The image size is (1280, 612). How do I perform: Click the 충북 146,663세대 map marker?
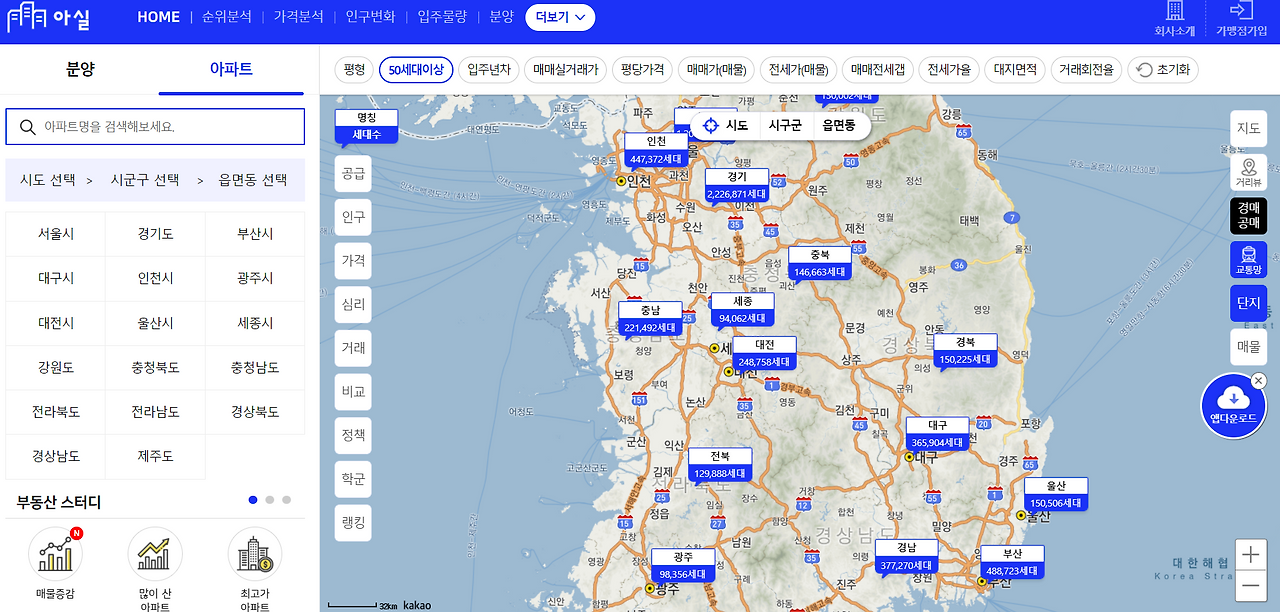coord(820,263)
